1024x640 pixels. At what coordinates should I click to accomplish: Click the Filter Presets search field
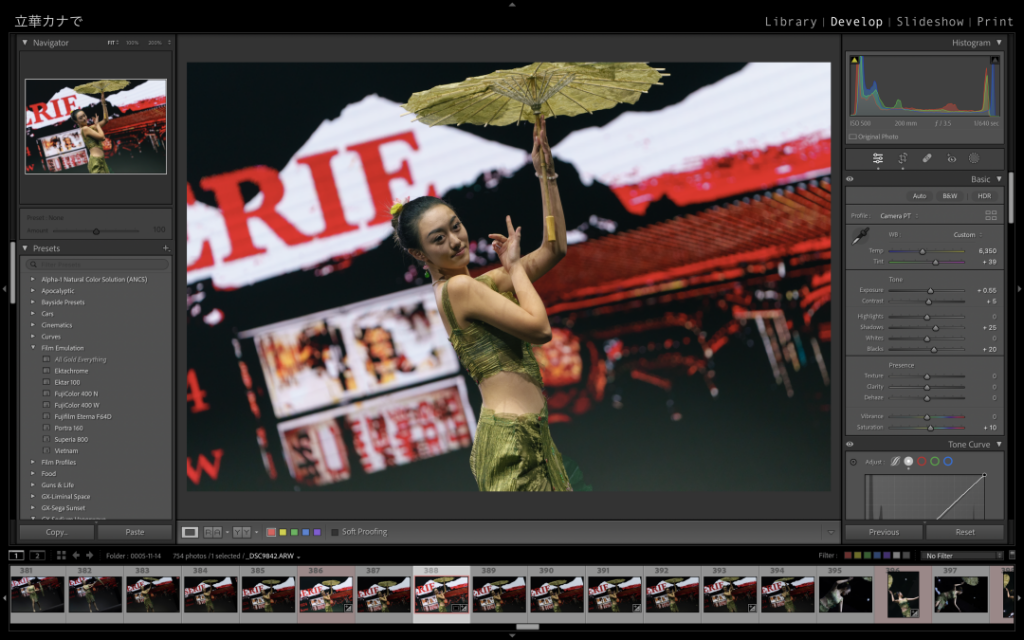pos(97,264)
